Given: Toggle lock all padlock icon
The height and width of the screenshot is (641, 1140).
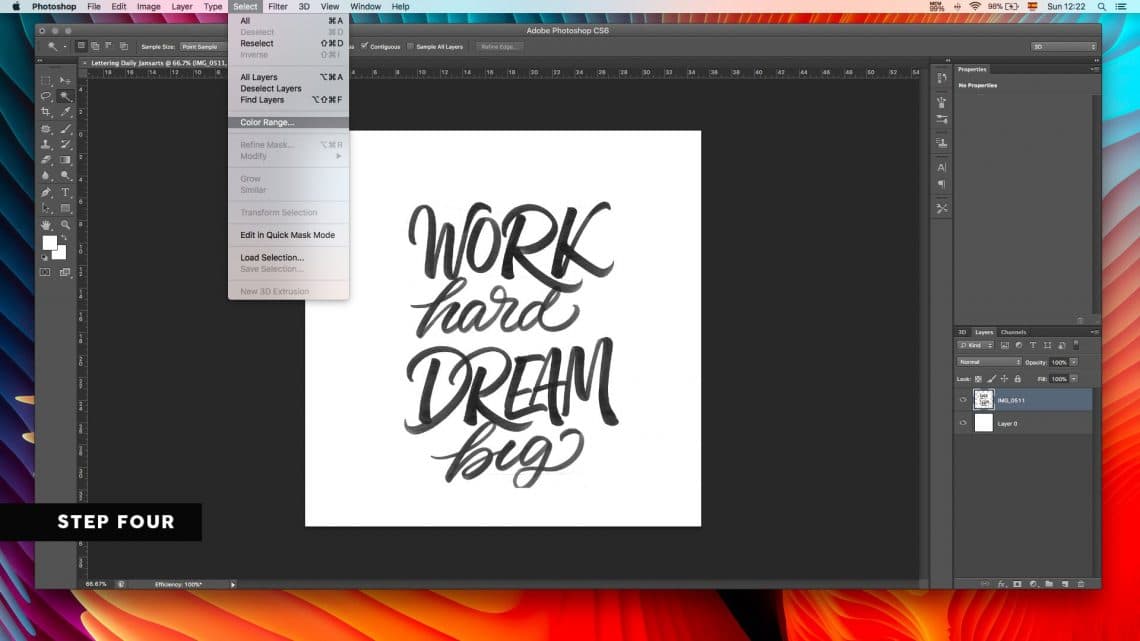Looking at the screenshot, I should 1018,379.
